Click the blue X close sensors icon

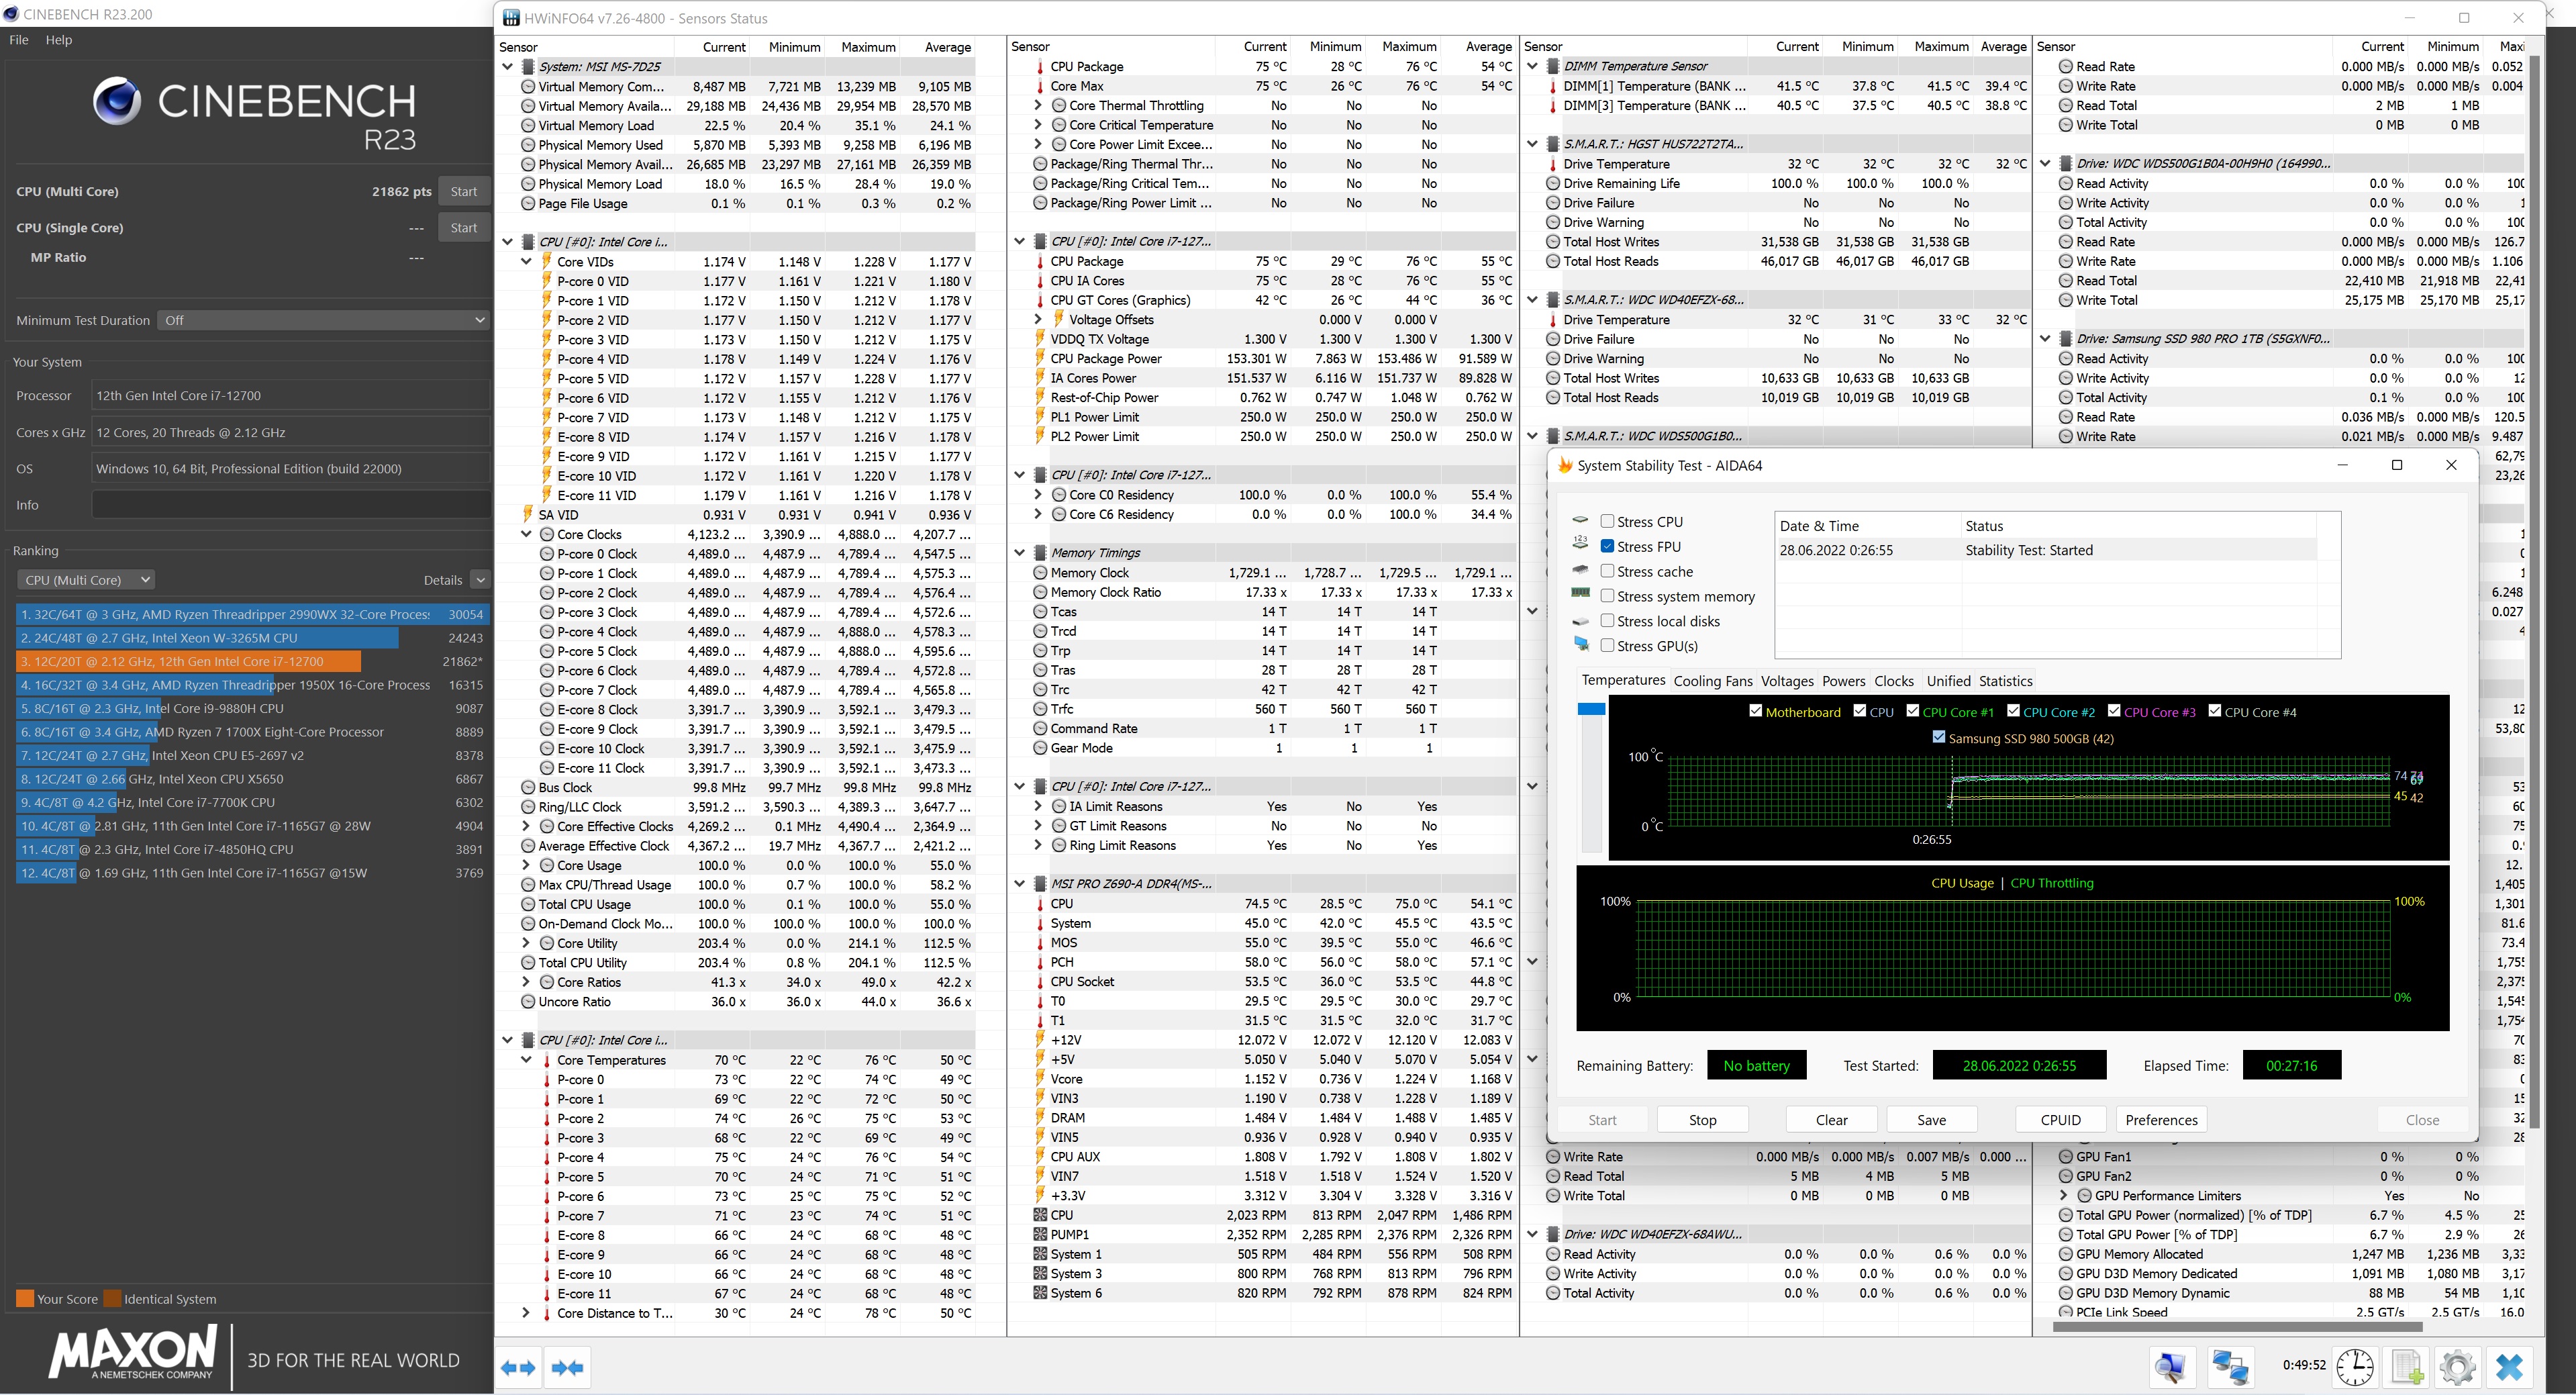pos(2509,1366)
